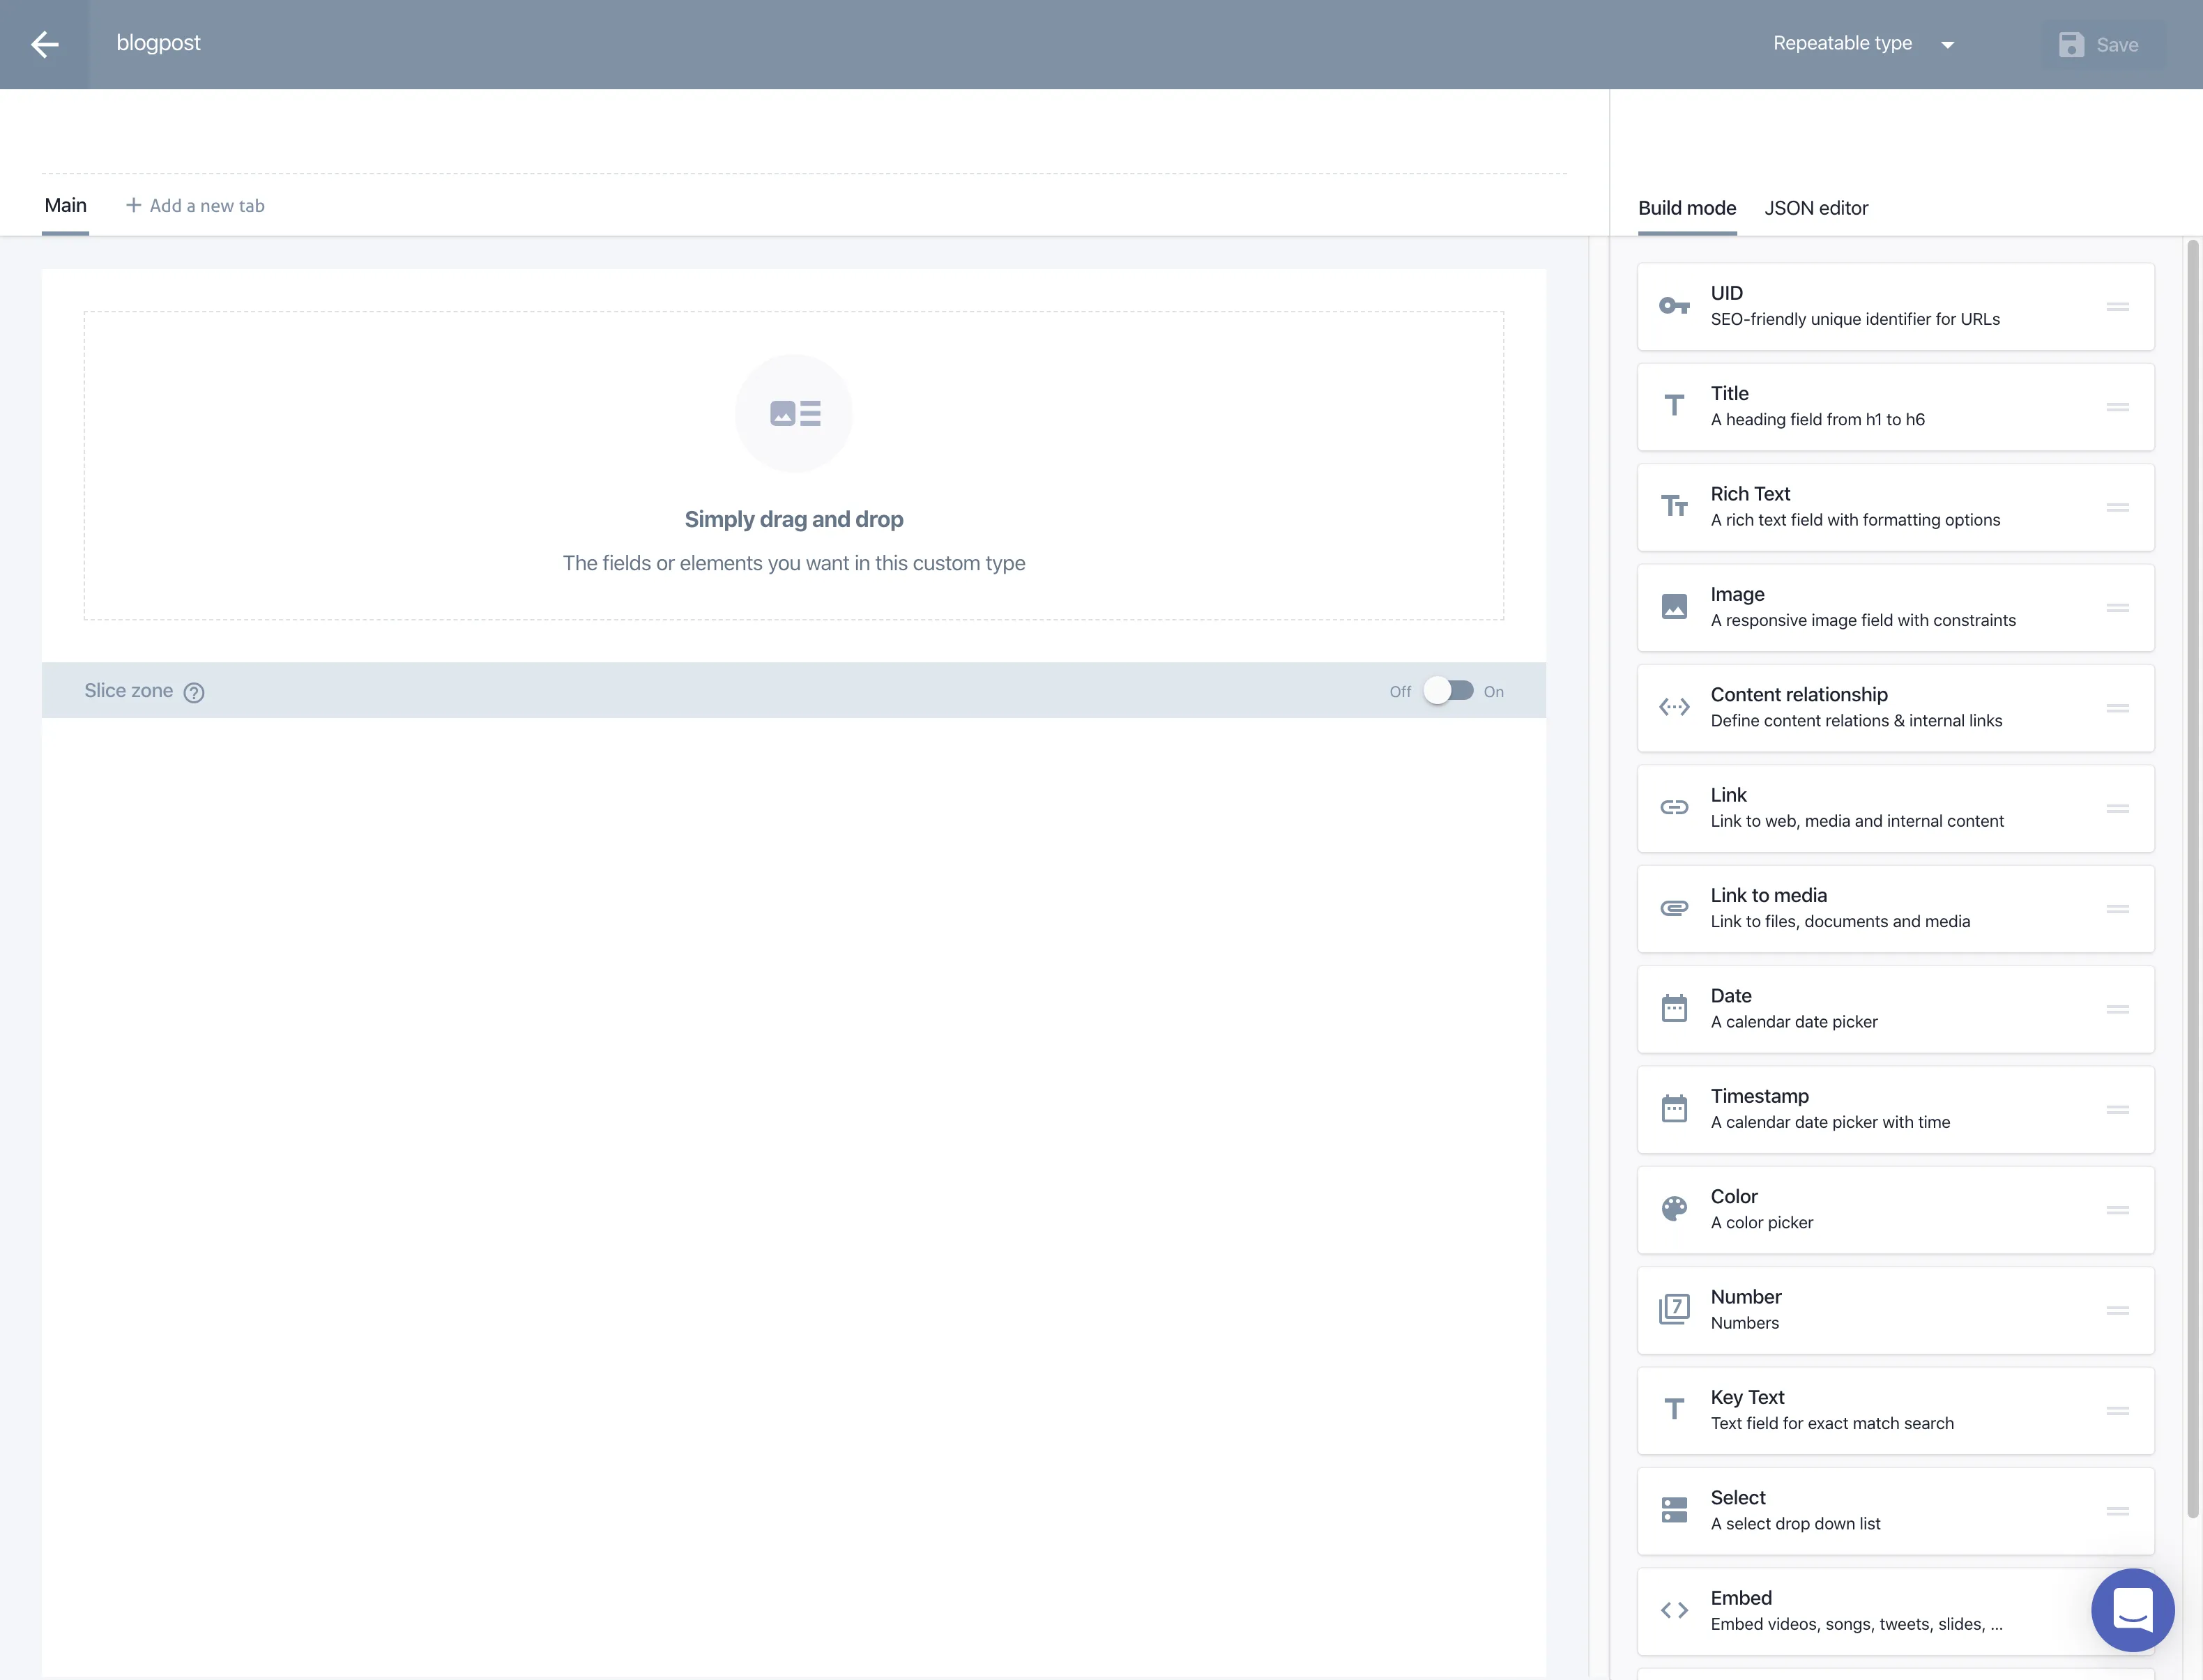Click the Link to media paperclip icon
Image resolution: width=2203 pixels, height=1680 pixels.
tap(1674, 908)
